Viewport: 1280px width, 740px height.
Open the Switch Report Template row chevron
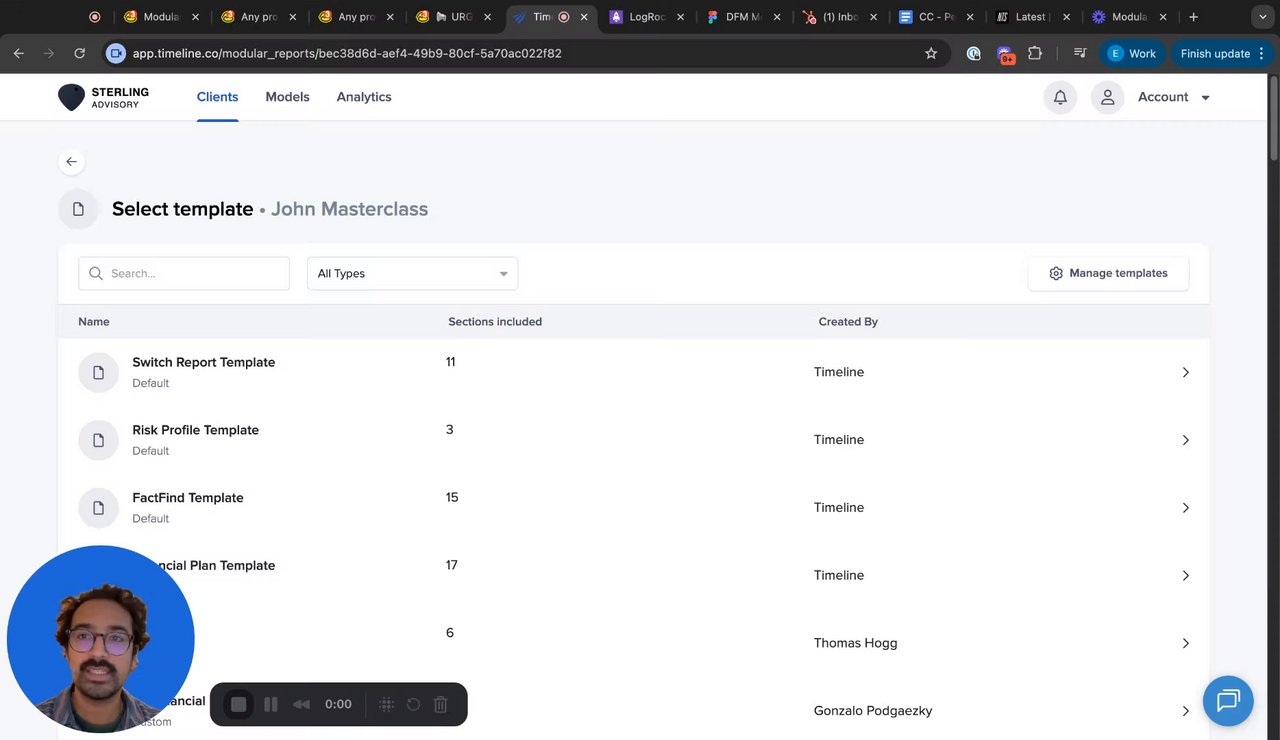click(1185, 372)
